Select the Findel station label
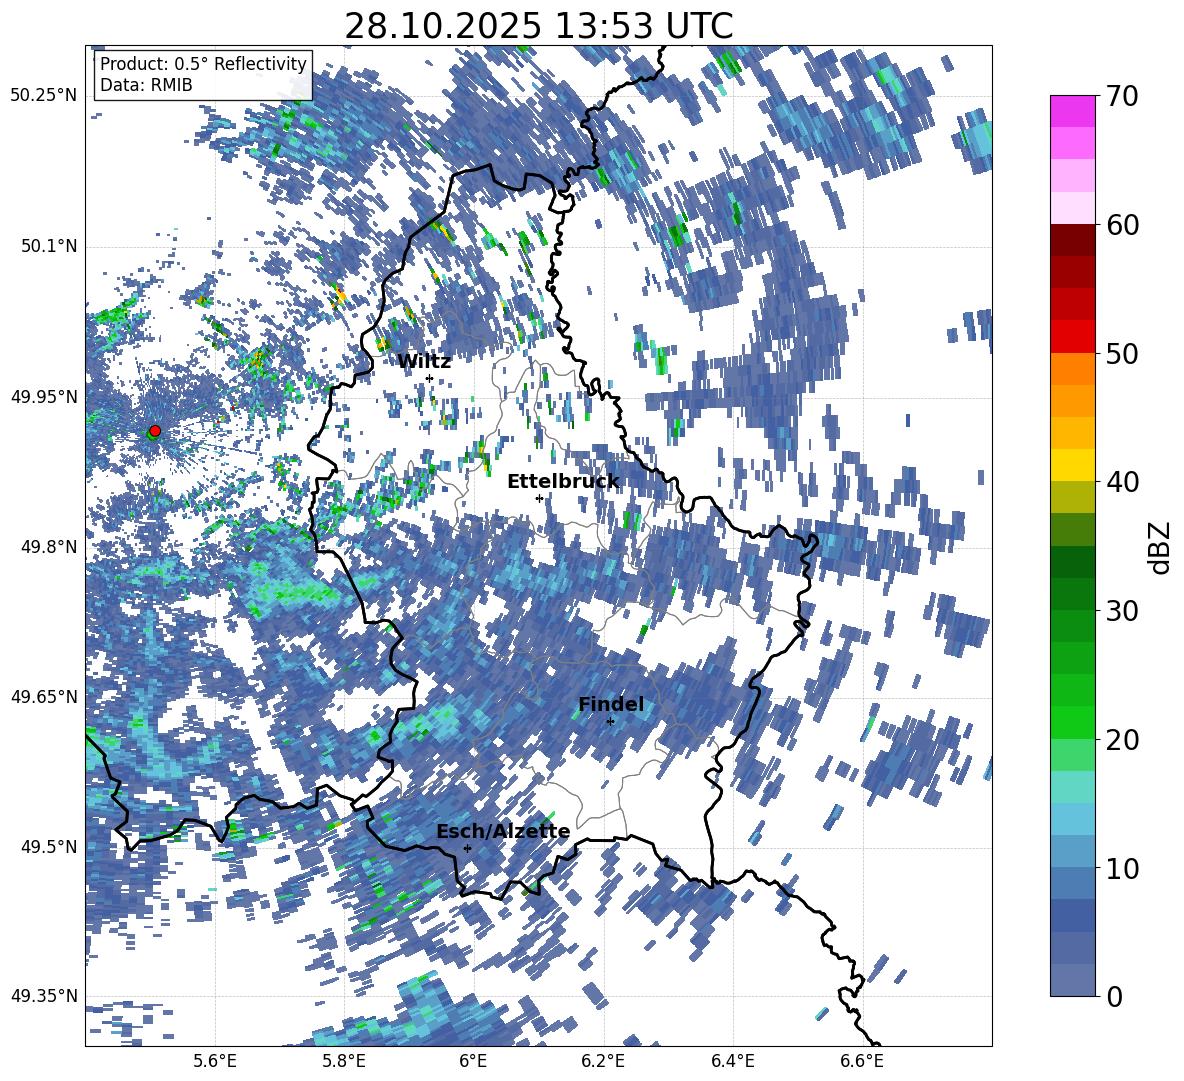Screen dimensions: 1184x1081 click(611, 704)
